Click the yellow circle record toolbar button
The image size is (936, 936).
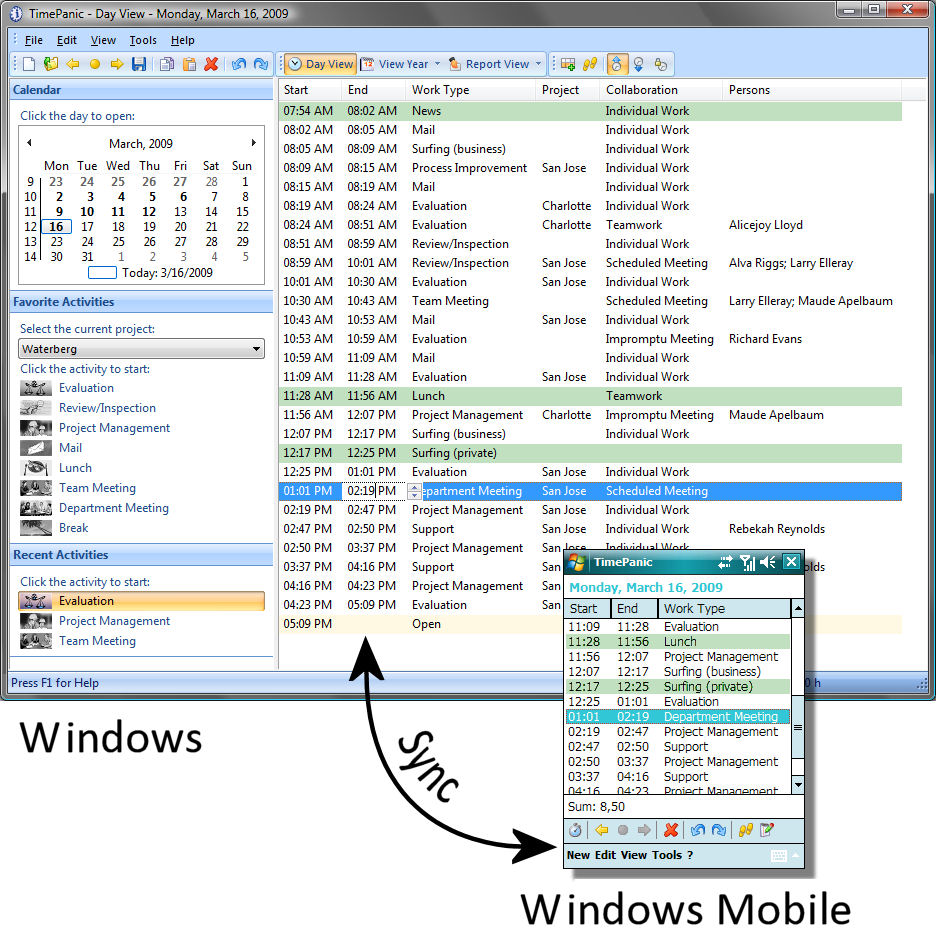point(95,64)
